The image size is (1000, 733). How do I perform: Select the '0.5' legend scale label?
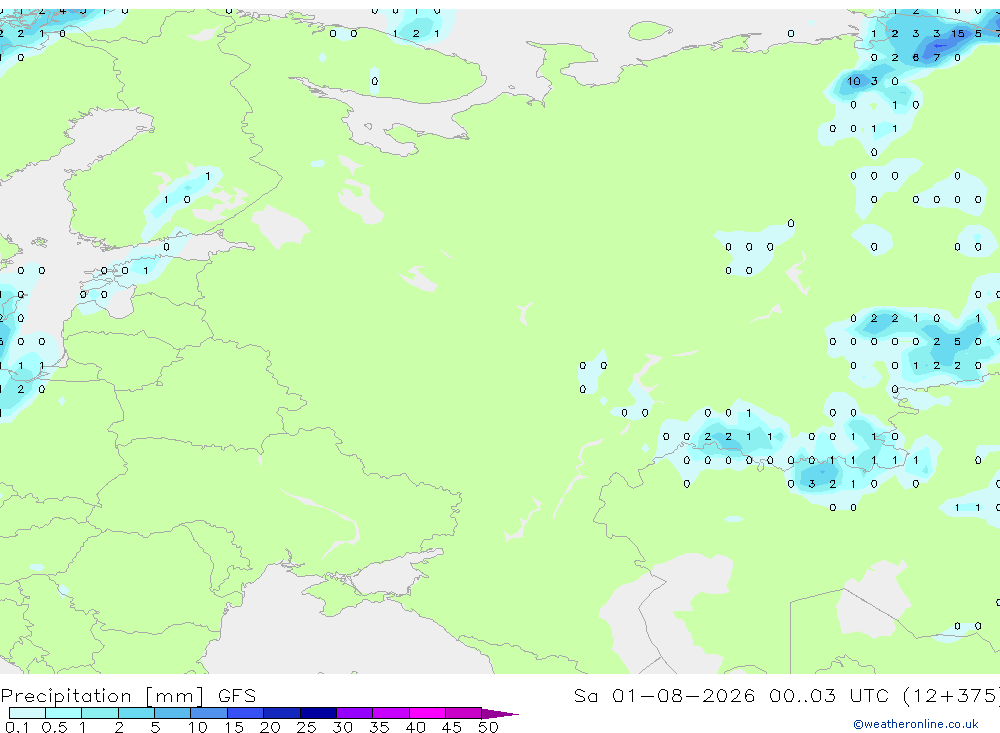[x=54, y=727]
